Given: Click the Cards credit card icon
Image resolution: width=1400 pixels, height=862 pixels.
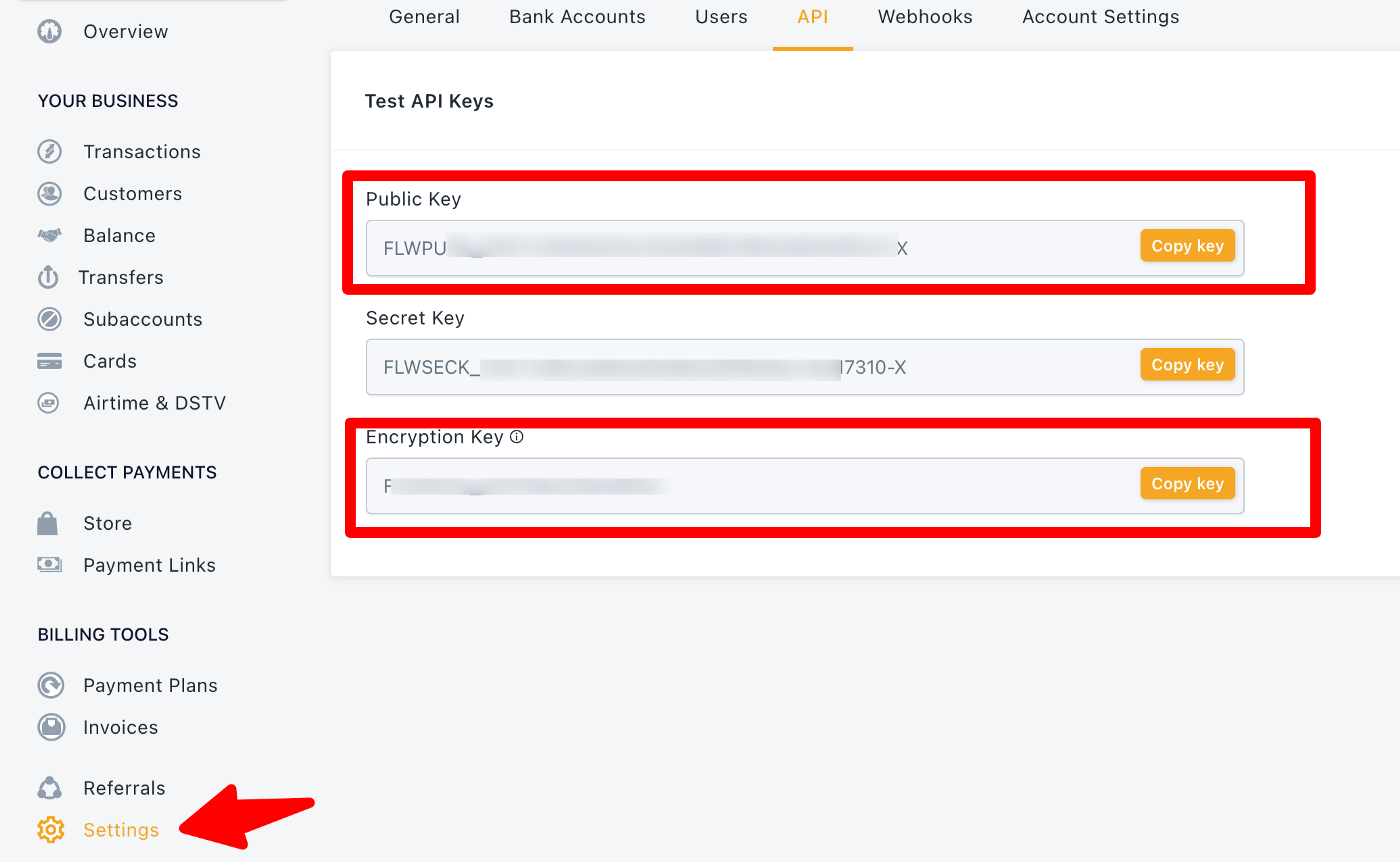Looking at the screenshot, I should [x=49, y=362].
